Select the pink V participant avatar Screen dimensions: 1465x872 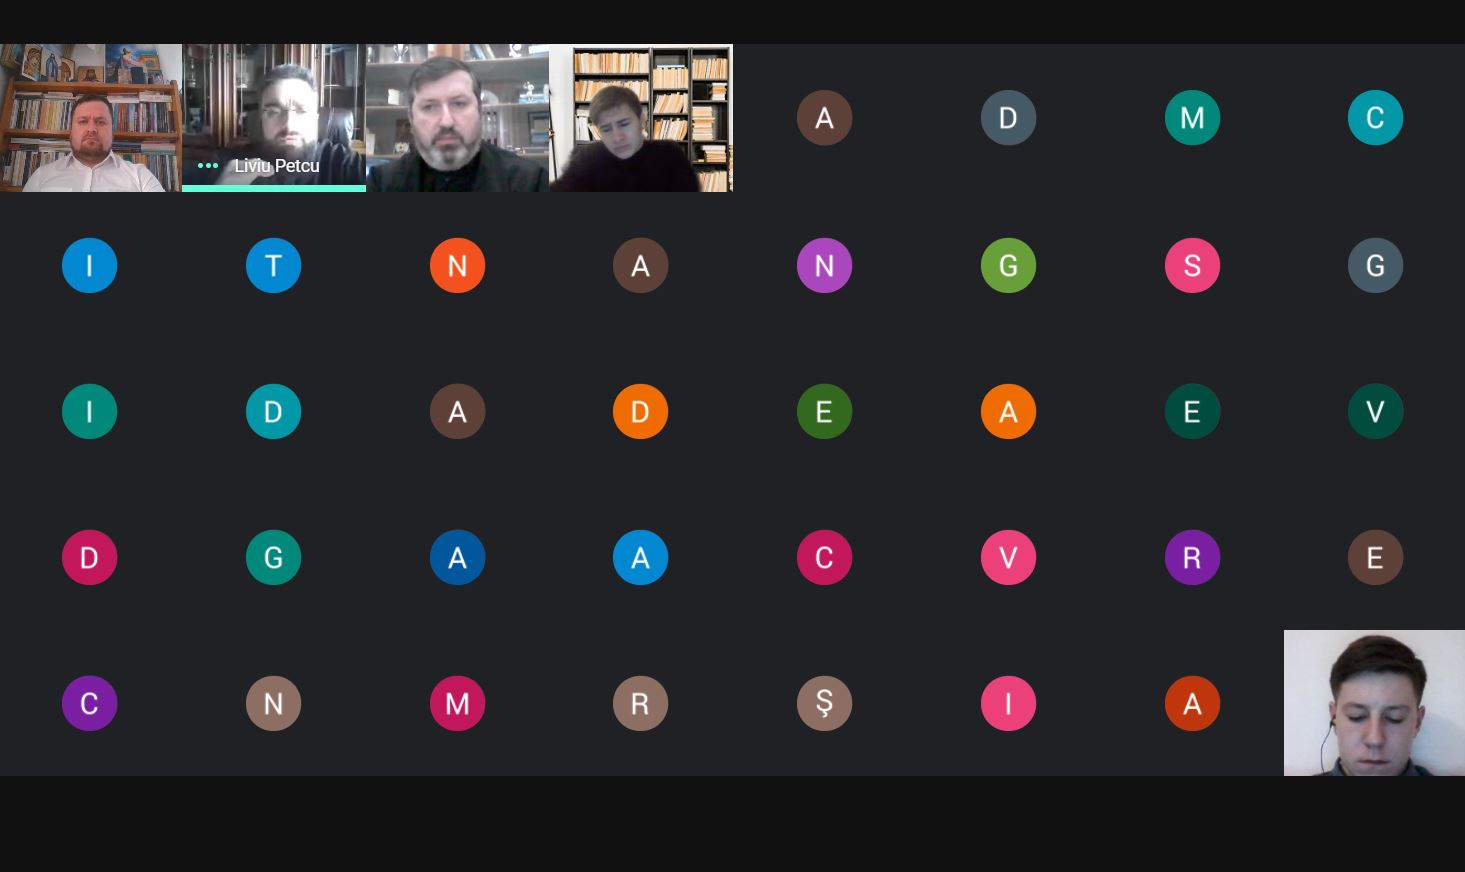tap(1008, 557)
